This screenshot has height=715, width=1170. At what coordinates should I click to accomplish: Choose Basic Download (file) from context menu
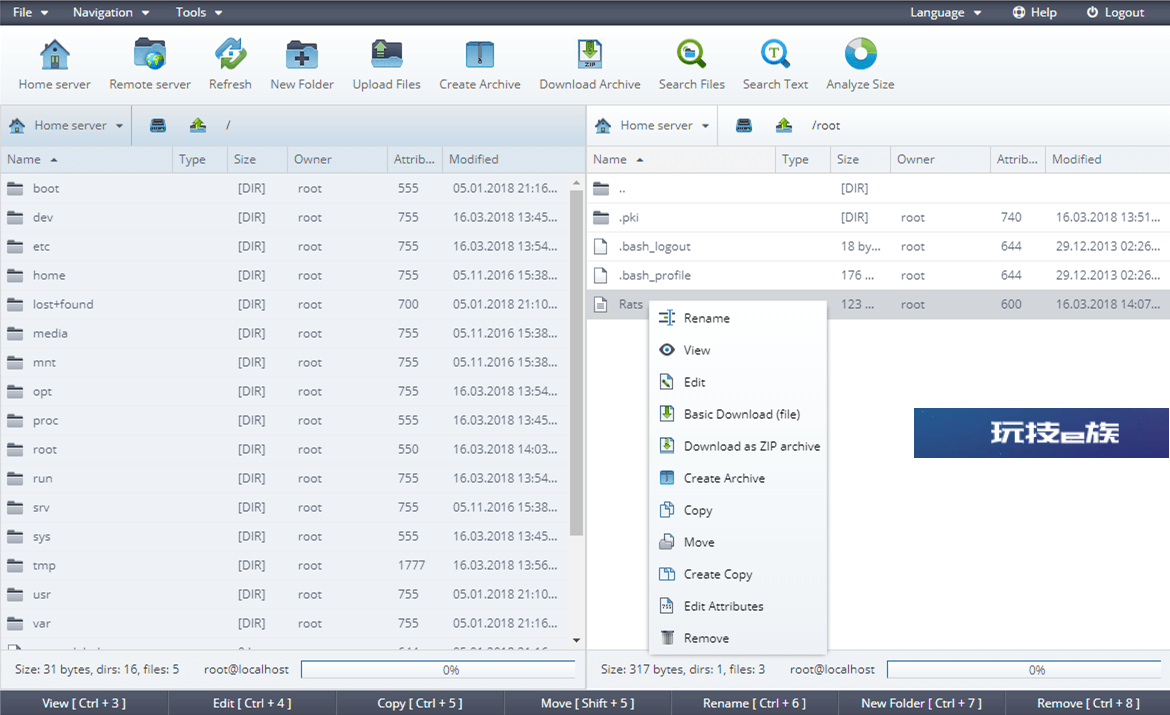point(738,414)
